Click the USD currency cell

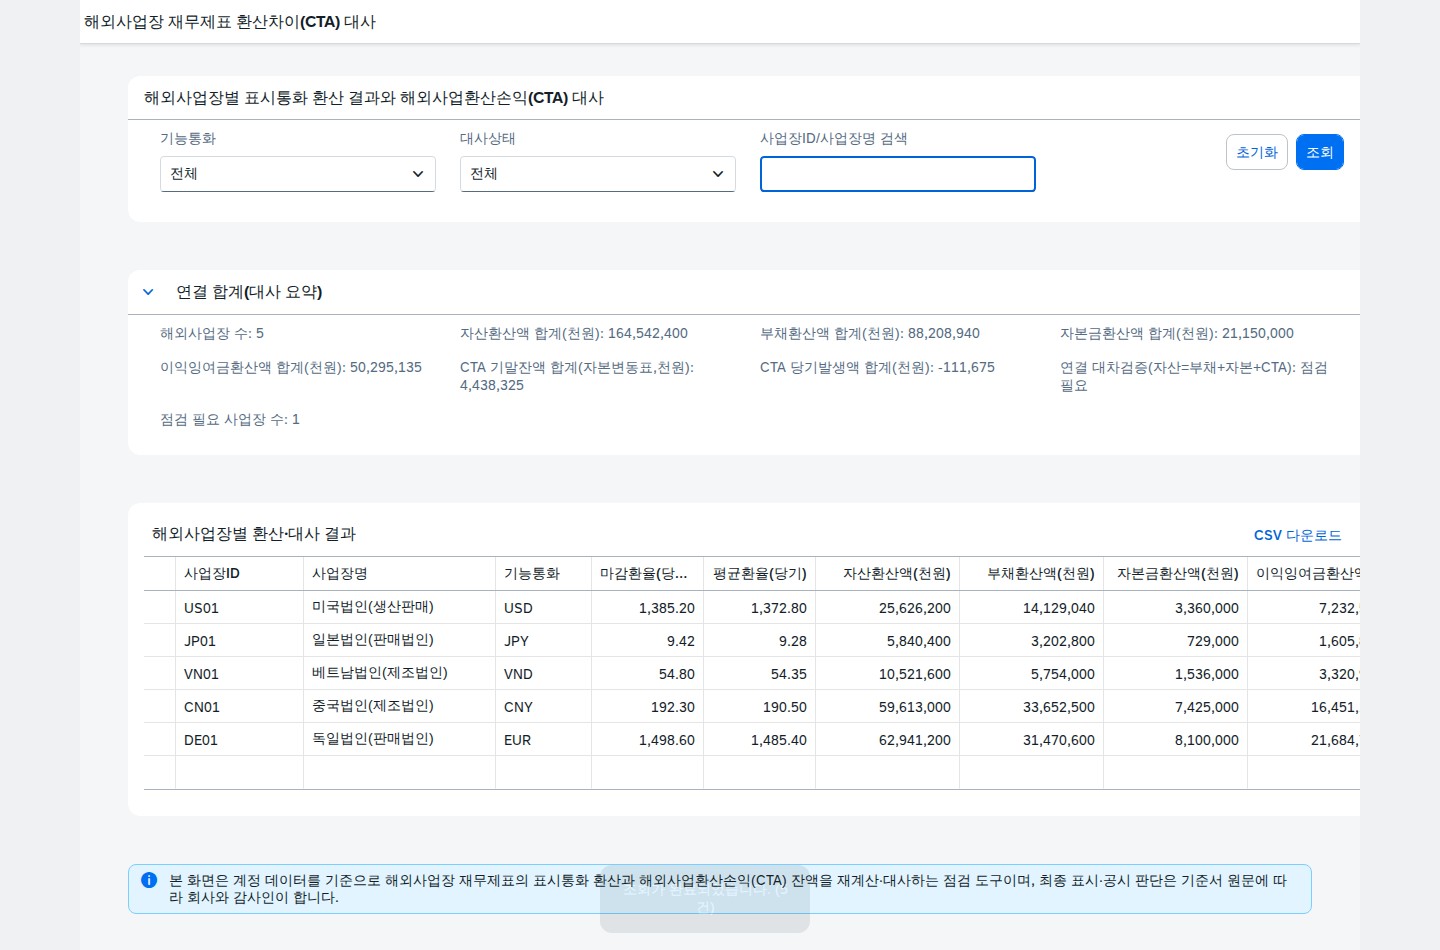(544, 608)
